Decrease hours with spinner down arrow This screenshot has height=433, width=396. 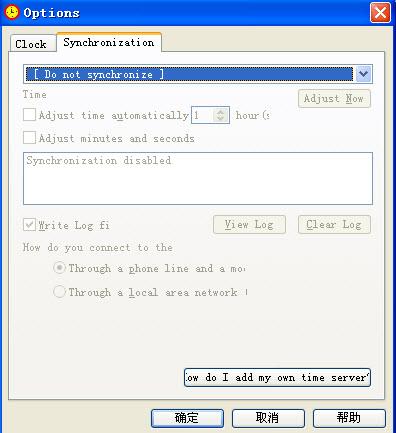[x=220, y=119]
